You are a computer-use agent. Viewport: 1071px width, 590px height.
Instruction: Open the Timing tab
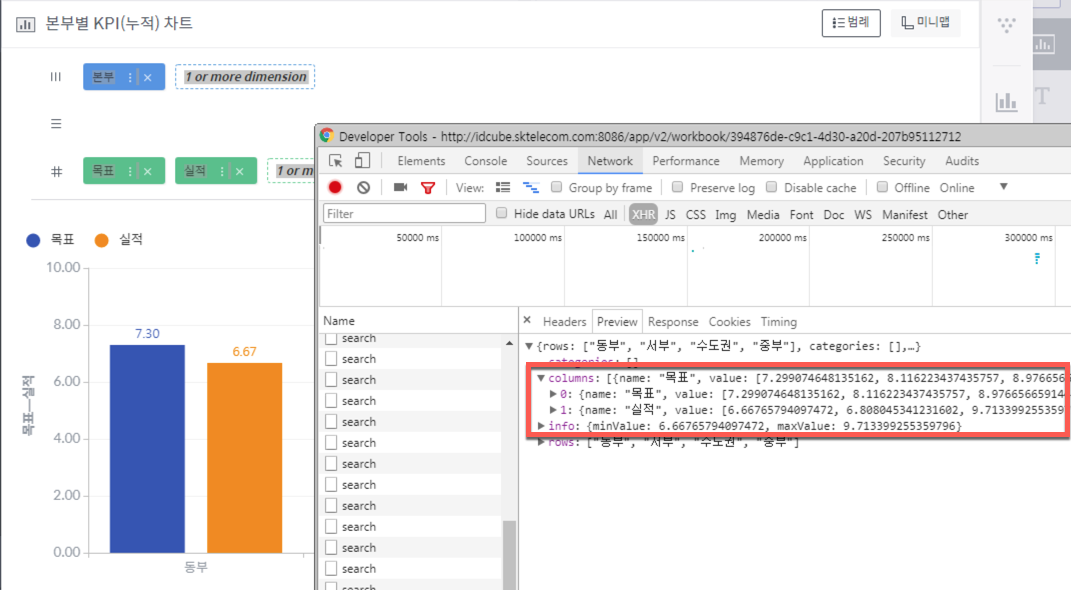[779, 322]
